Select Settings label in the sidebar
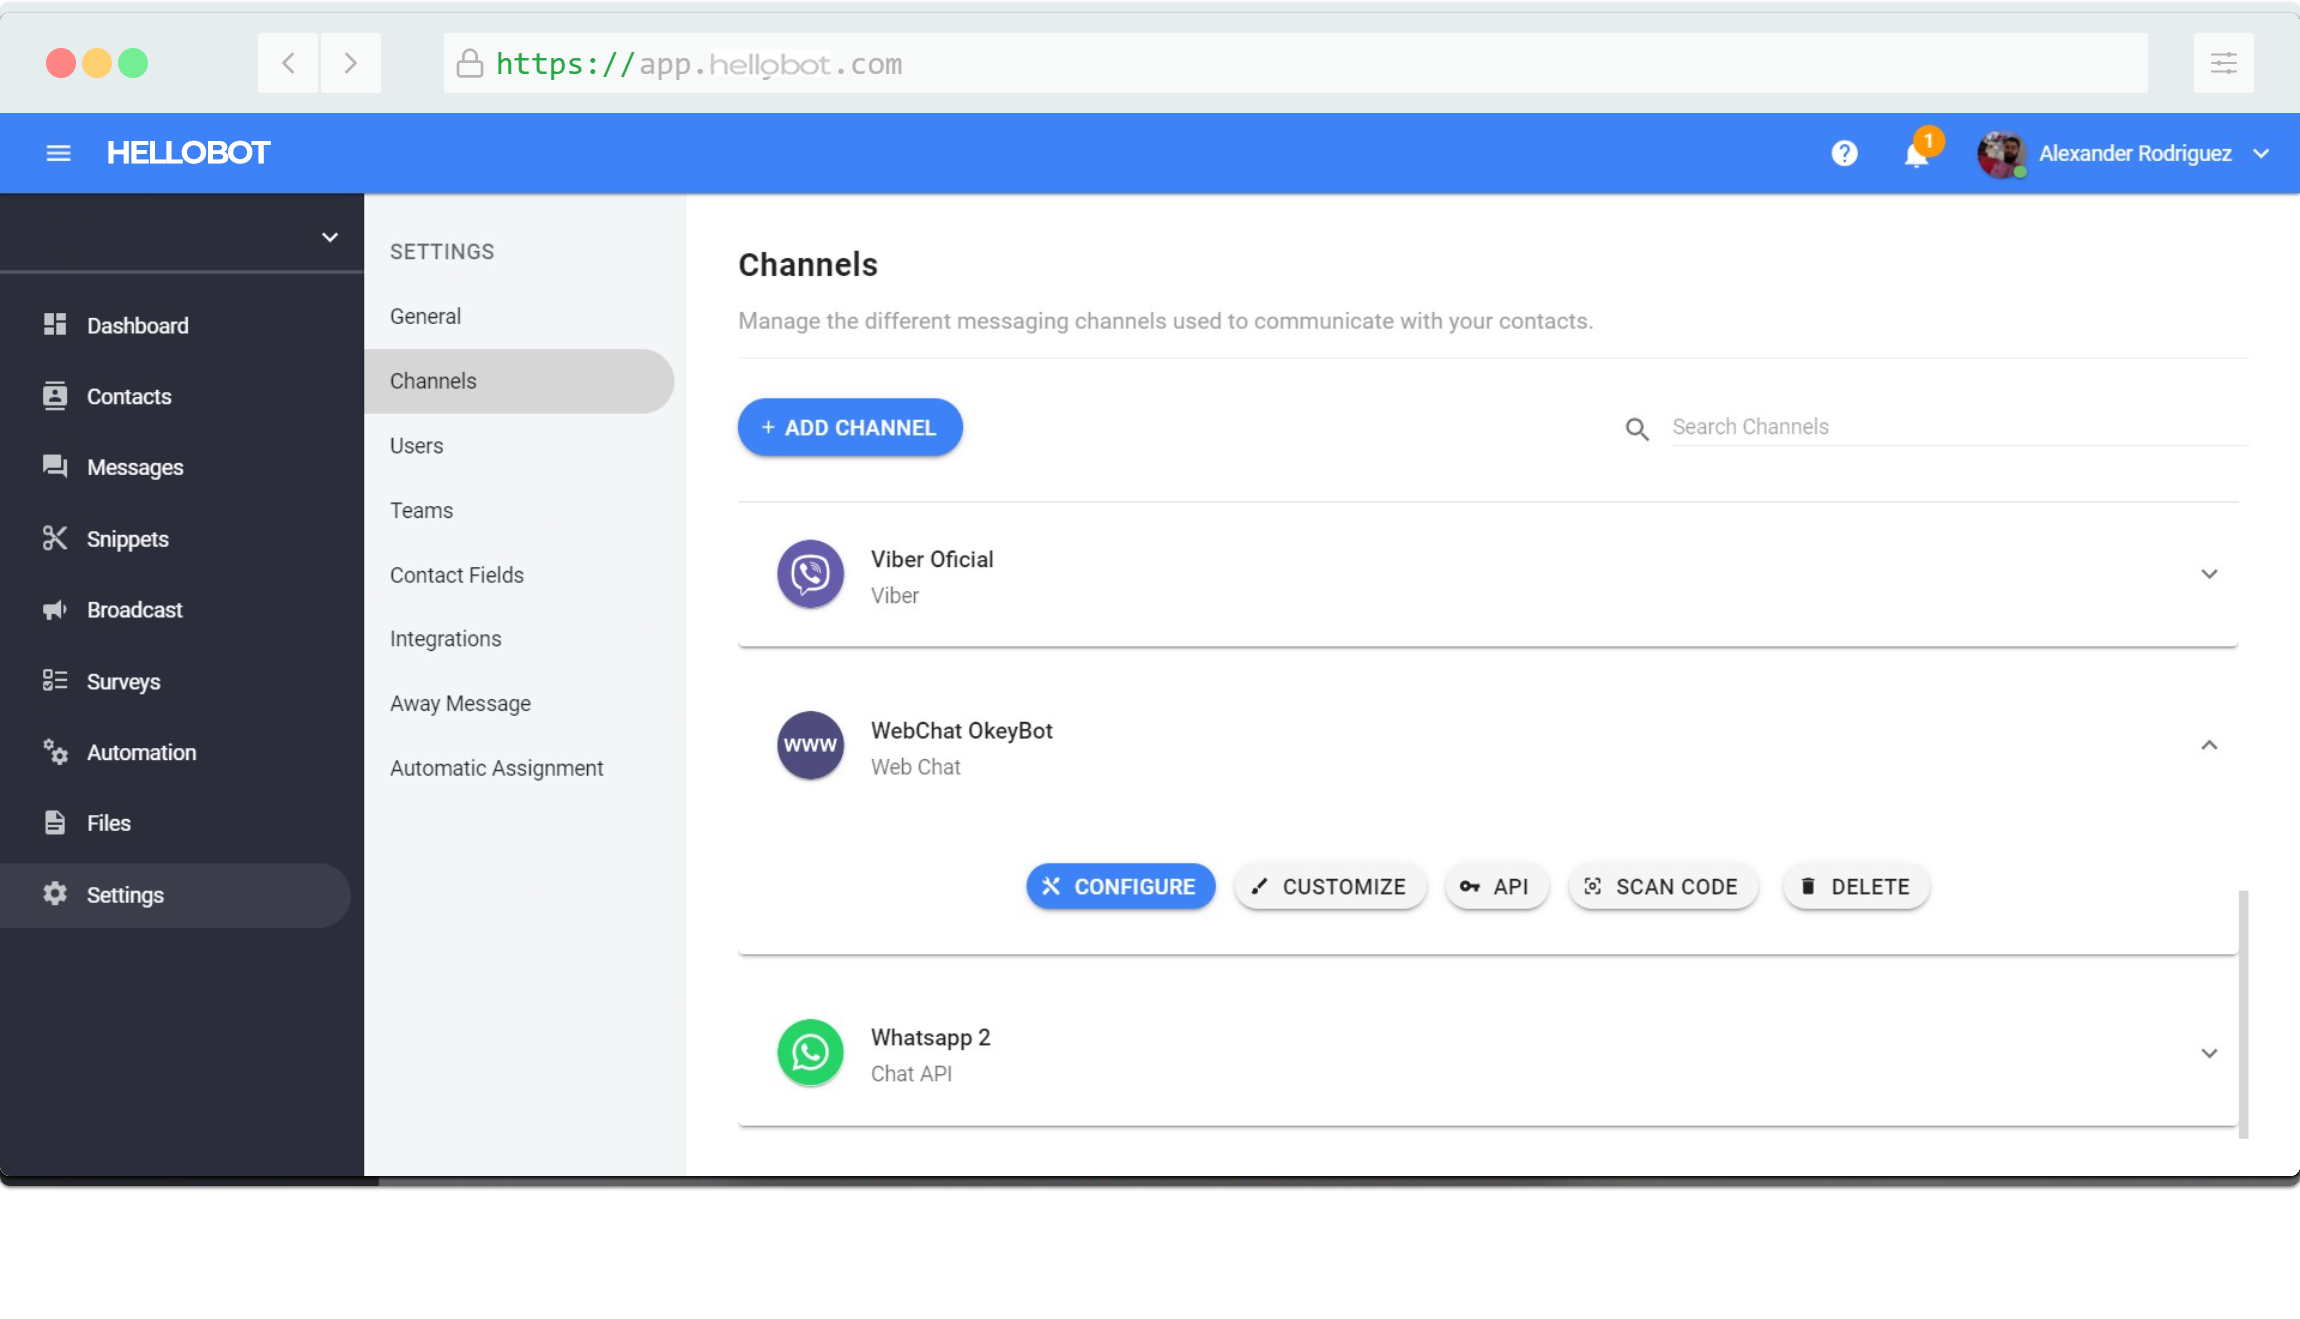Image resolution: width=2300 pixels, height=1319 pixels. click(125, 896)
